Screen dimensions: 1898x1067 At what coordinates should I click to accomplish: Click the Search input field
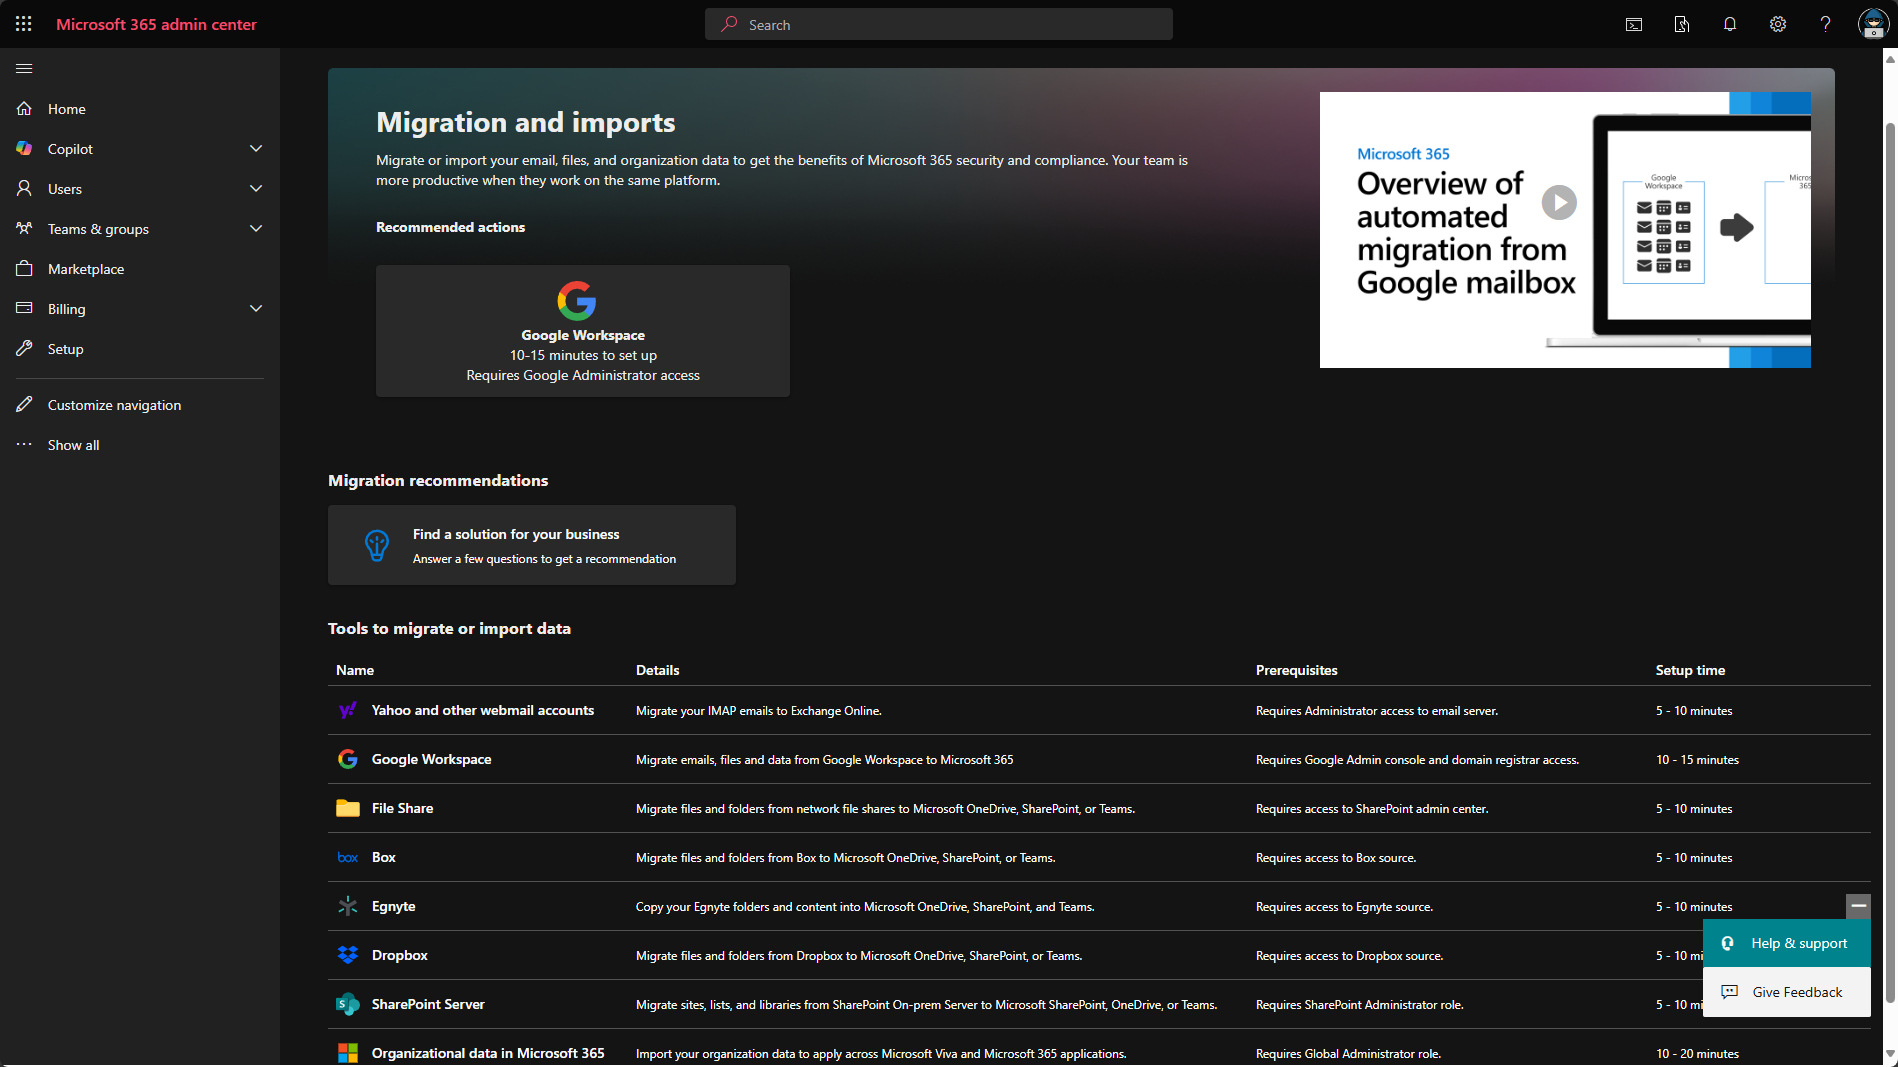(x=939, y=24)
